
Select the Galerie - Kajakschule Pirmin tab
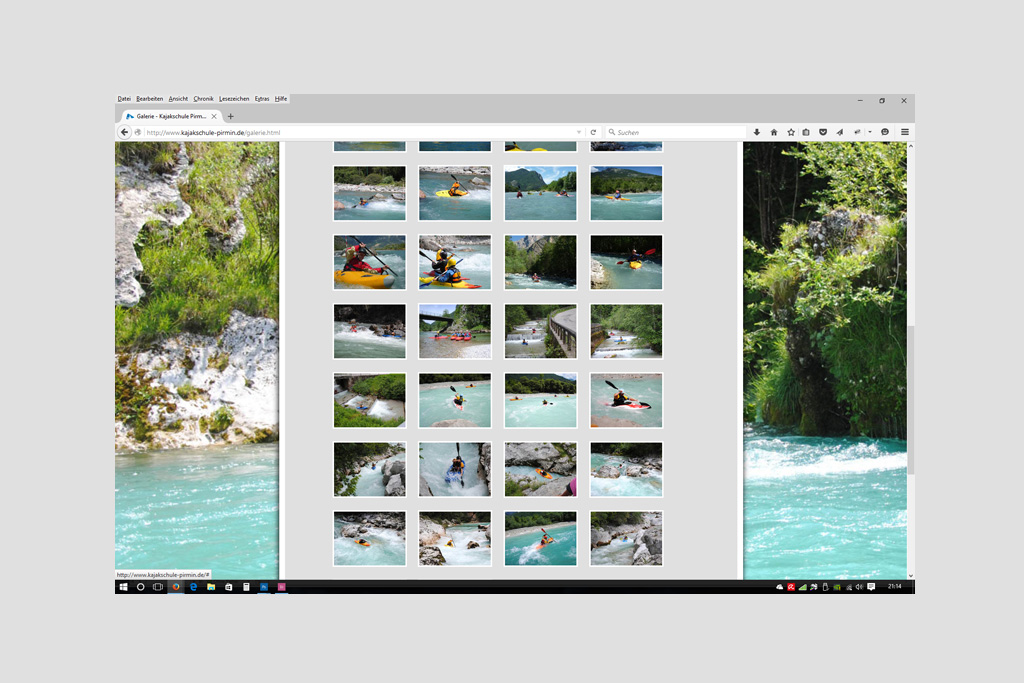[170, 116]
